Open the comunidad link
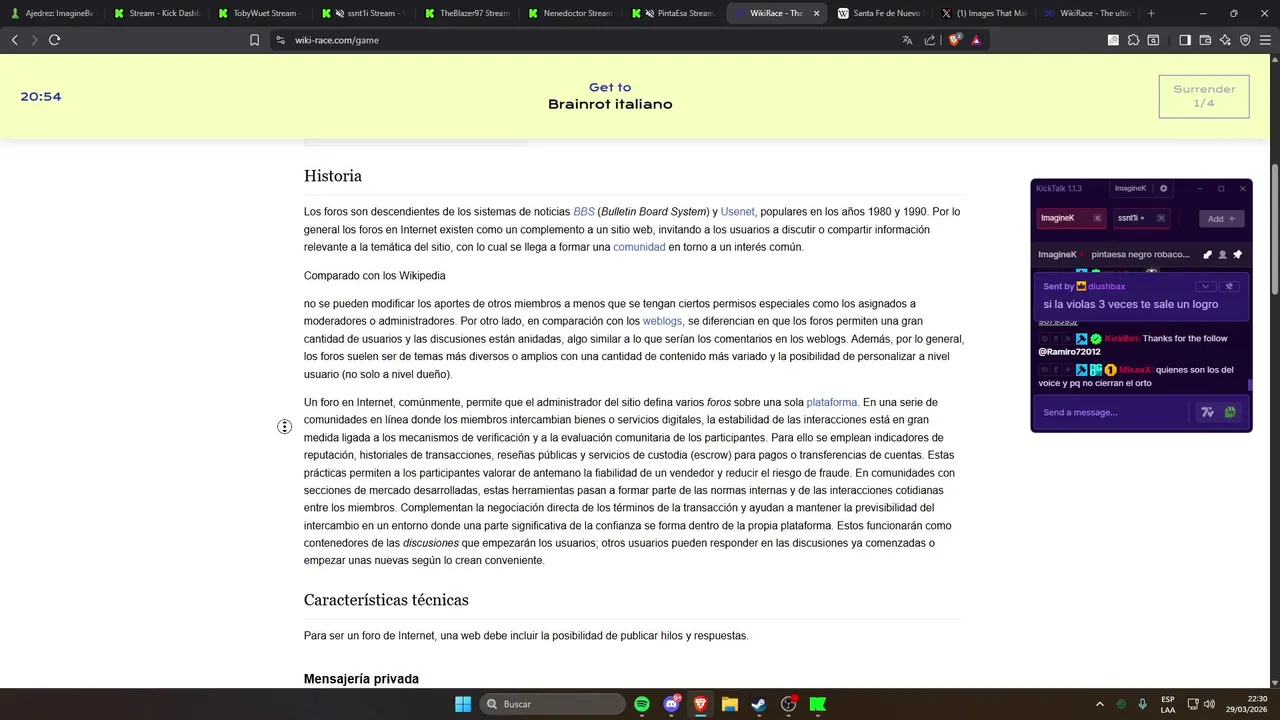 (x=639, y=247)
